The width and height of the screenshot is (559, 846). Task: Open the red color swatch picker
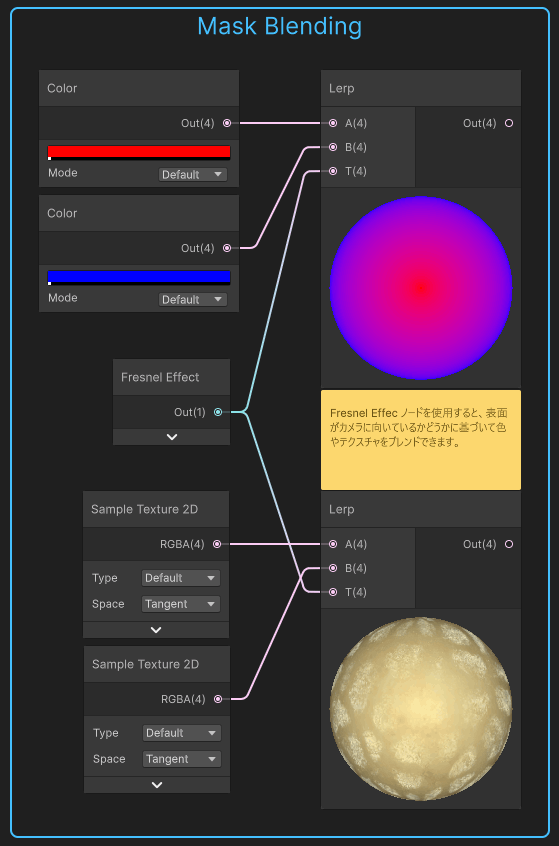139,153
